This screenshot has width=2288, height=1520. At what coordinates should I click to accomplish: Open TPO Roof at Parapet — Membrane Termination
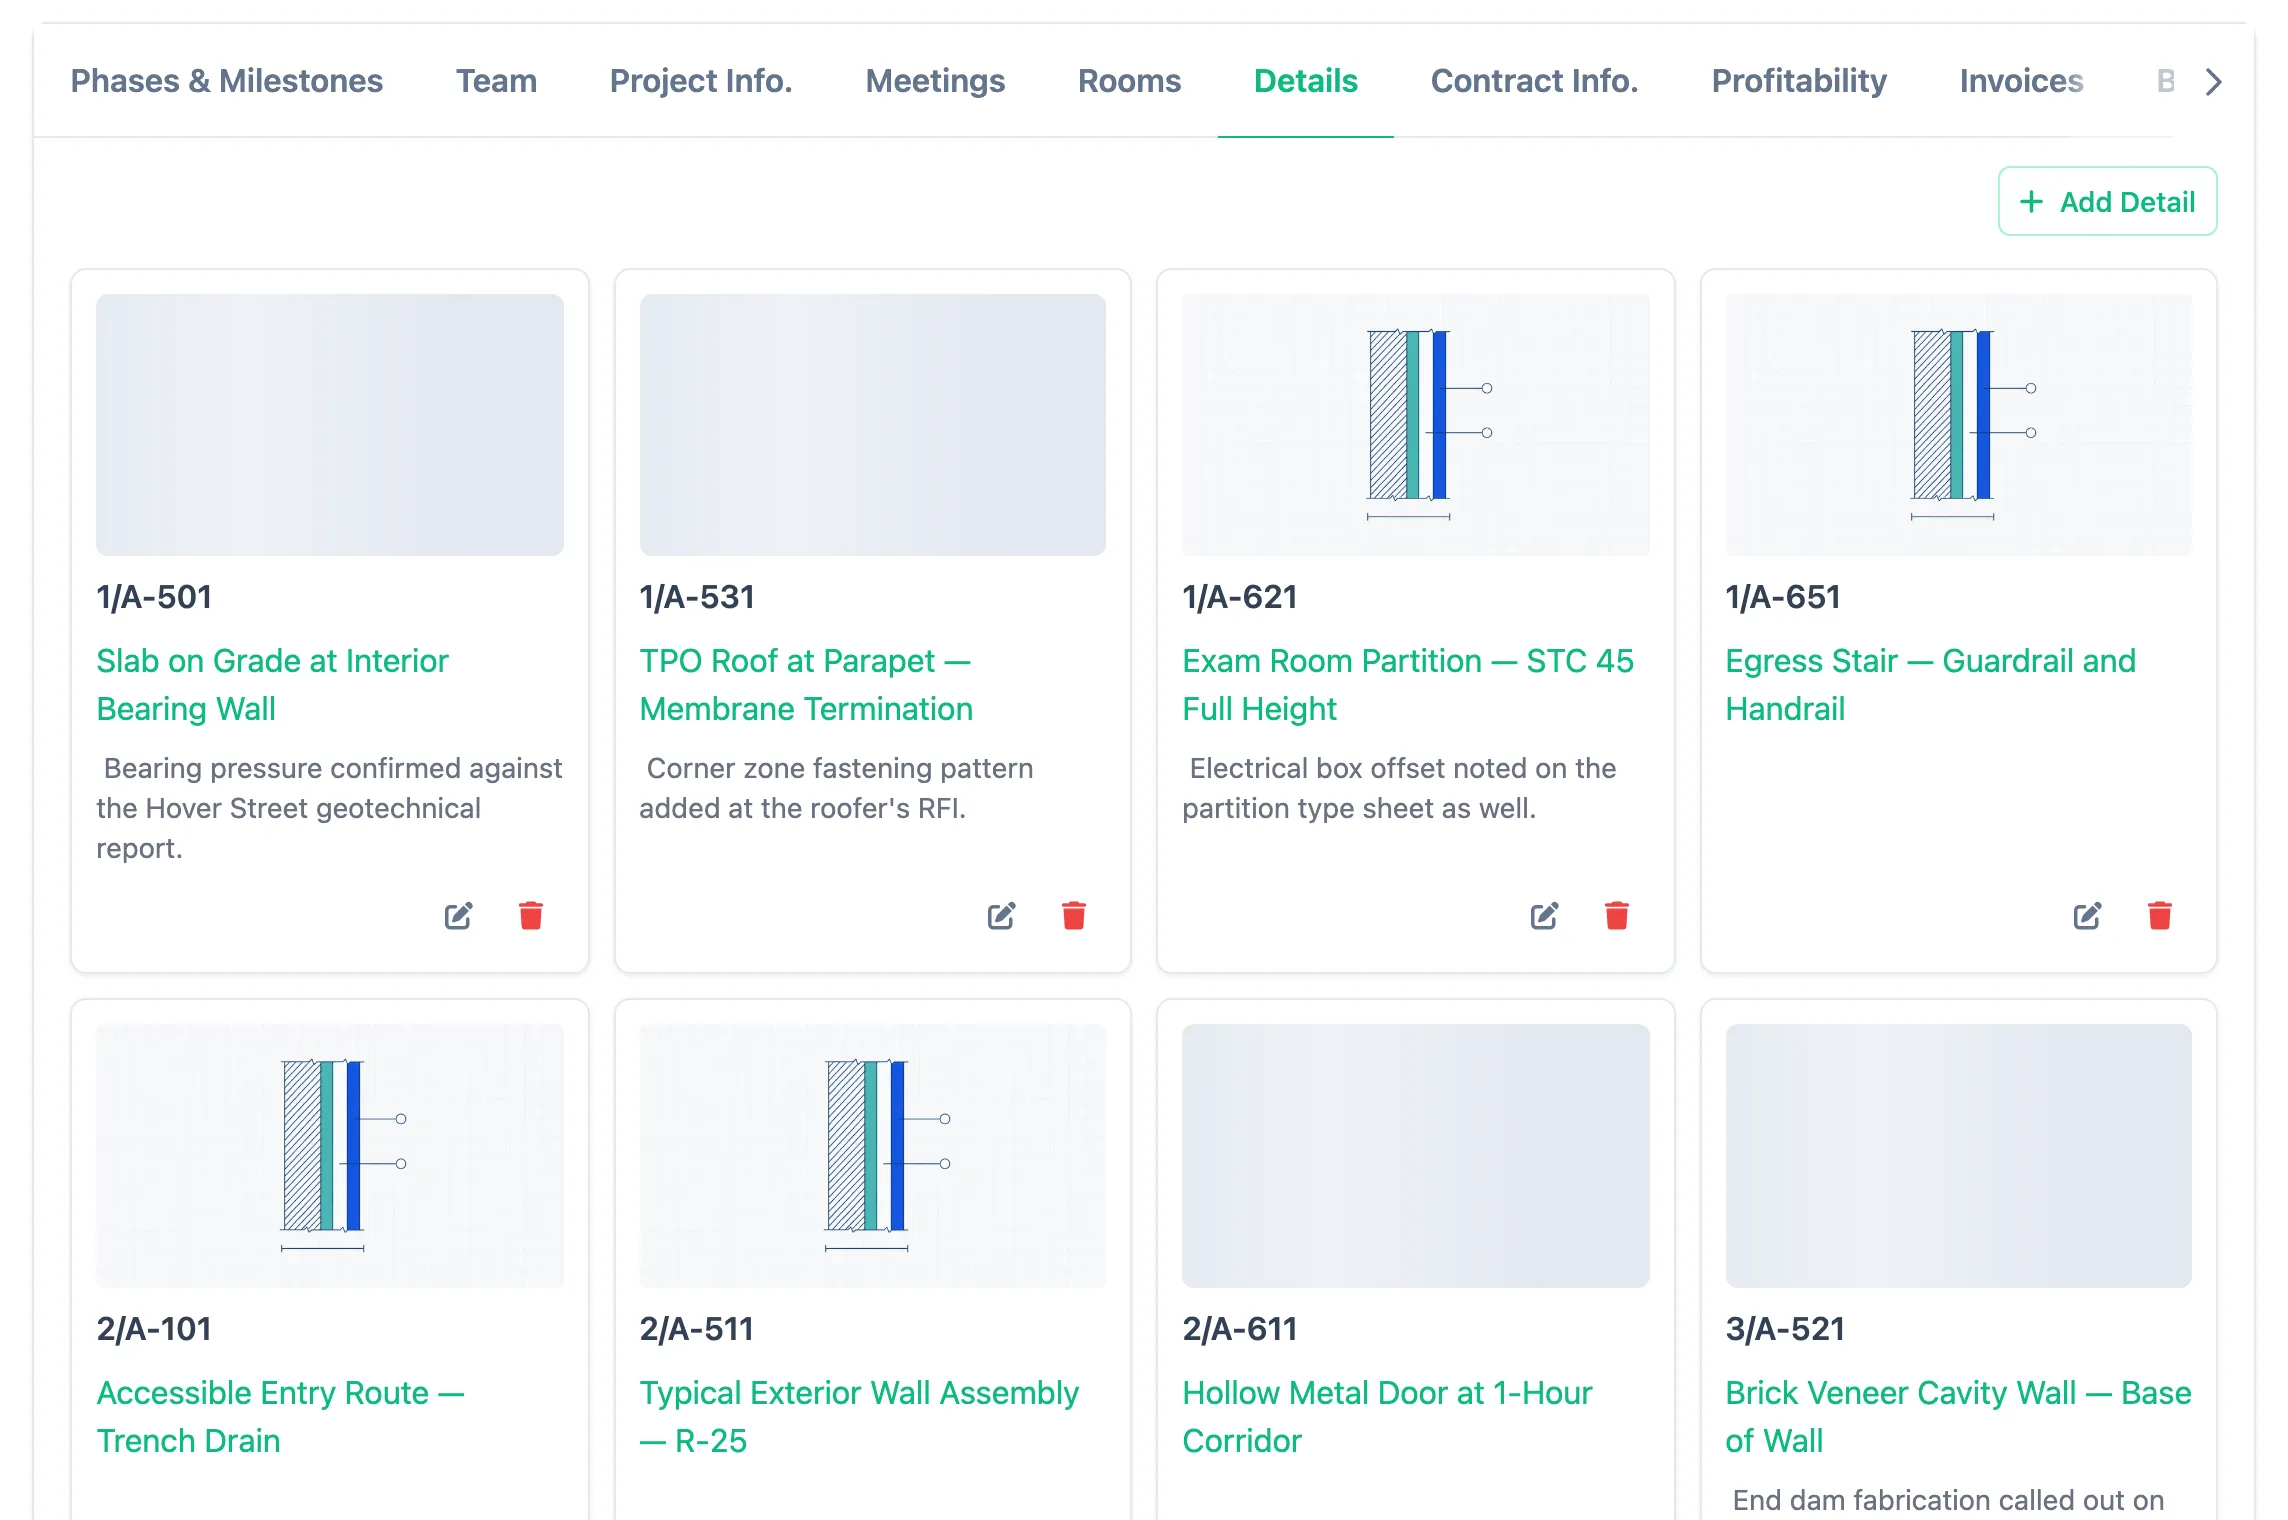[x=806, y=685]
